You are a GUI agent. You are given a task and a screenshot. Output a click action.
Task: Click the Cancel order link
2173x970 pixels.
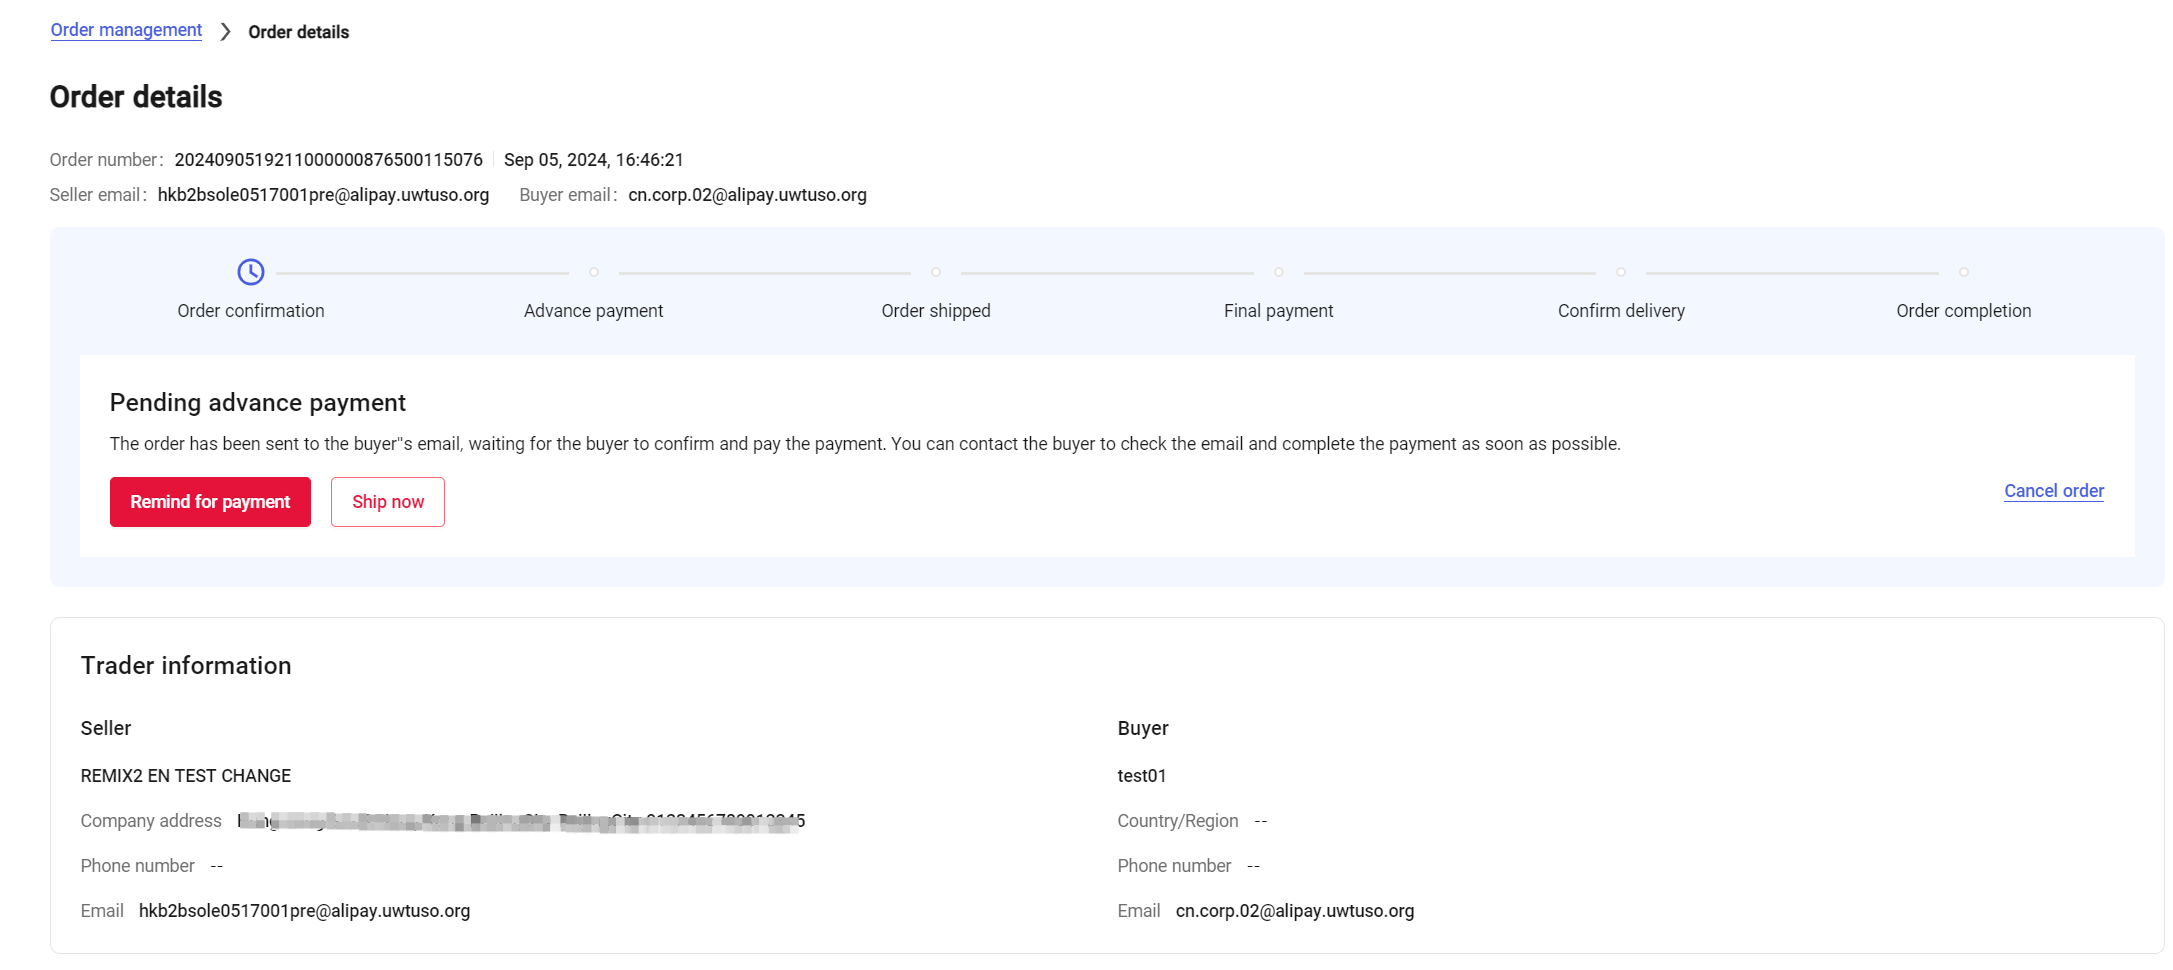[x=2053, y=491]
